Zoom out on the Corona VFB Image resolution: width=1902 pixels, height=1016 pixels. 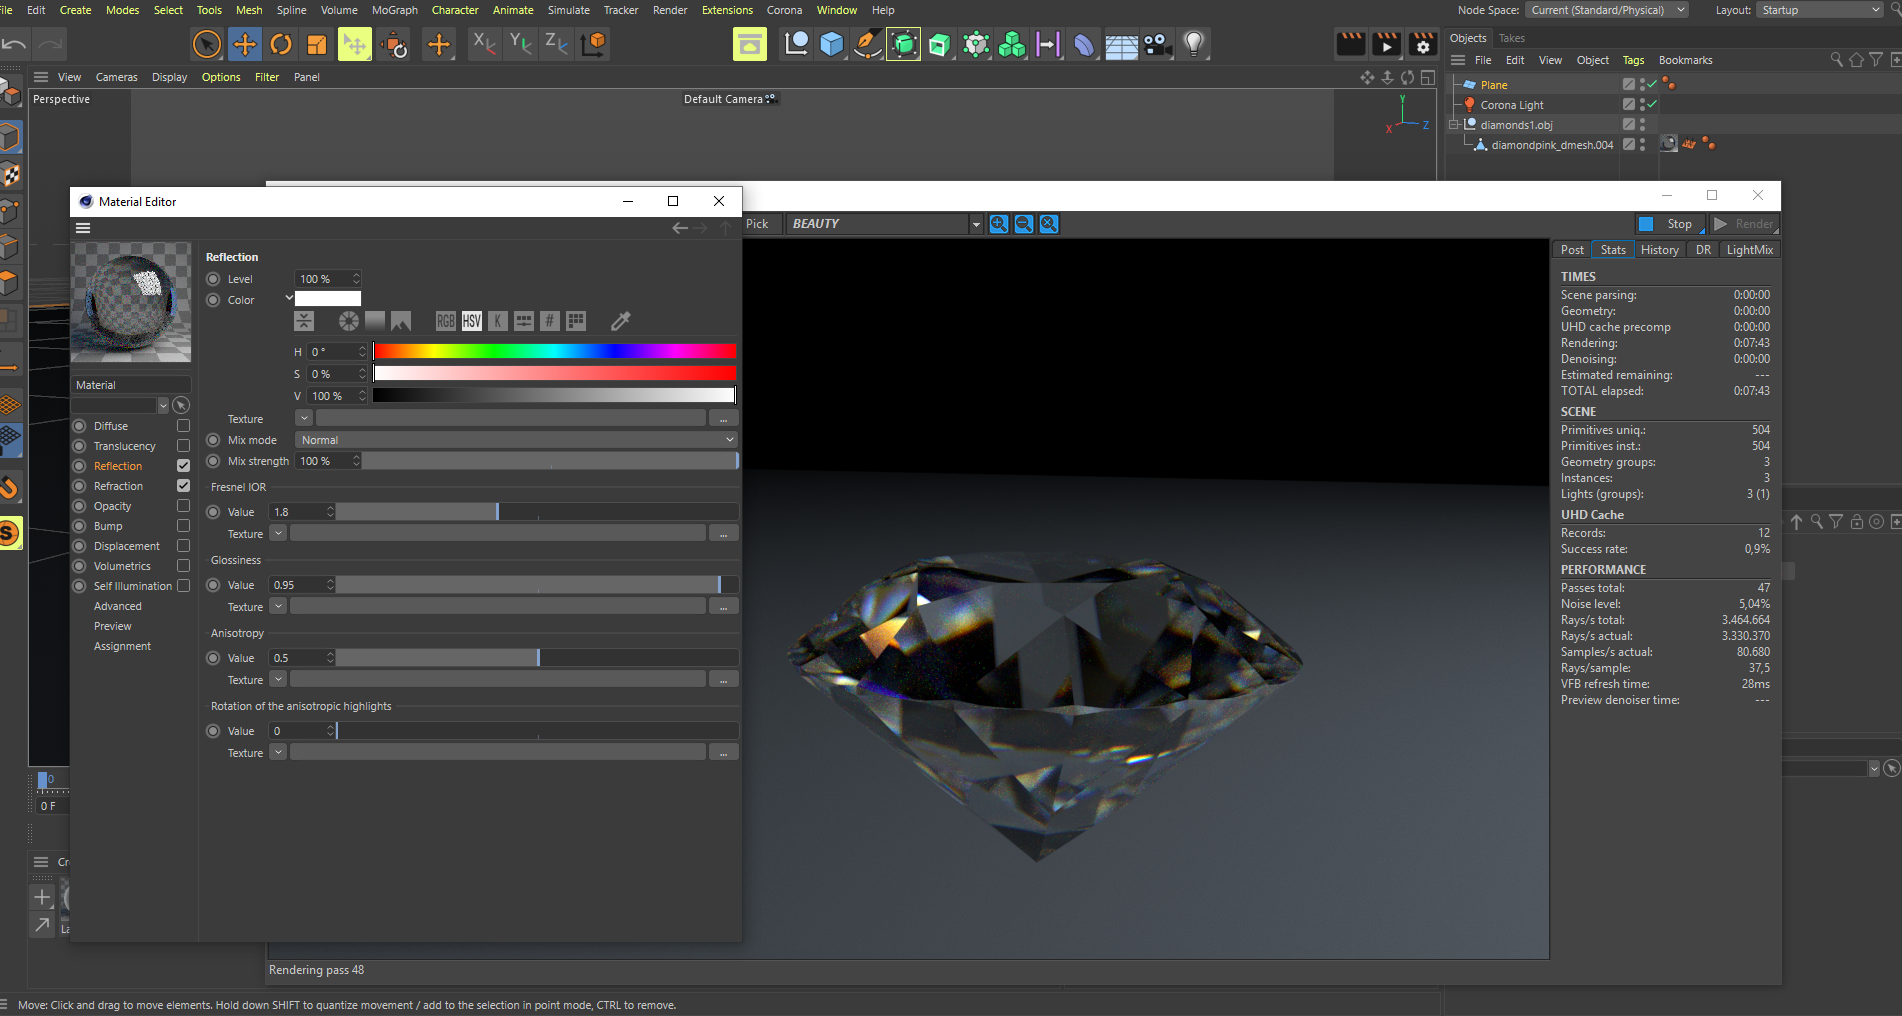[1024, 224]
